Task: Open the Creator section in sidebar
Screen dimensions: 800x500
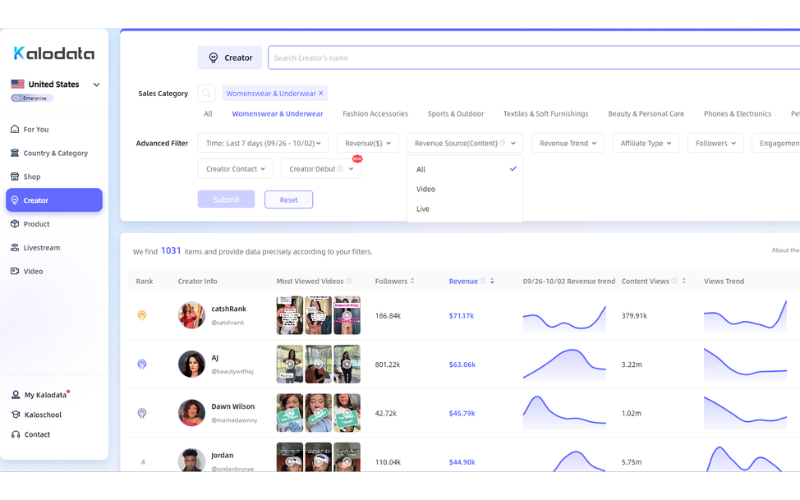Action: [54, 200]
